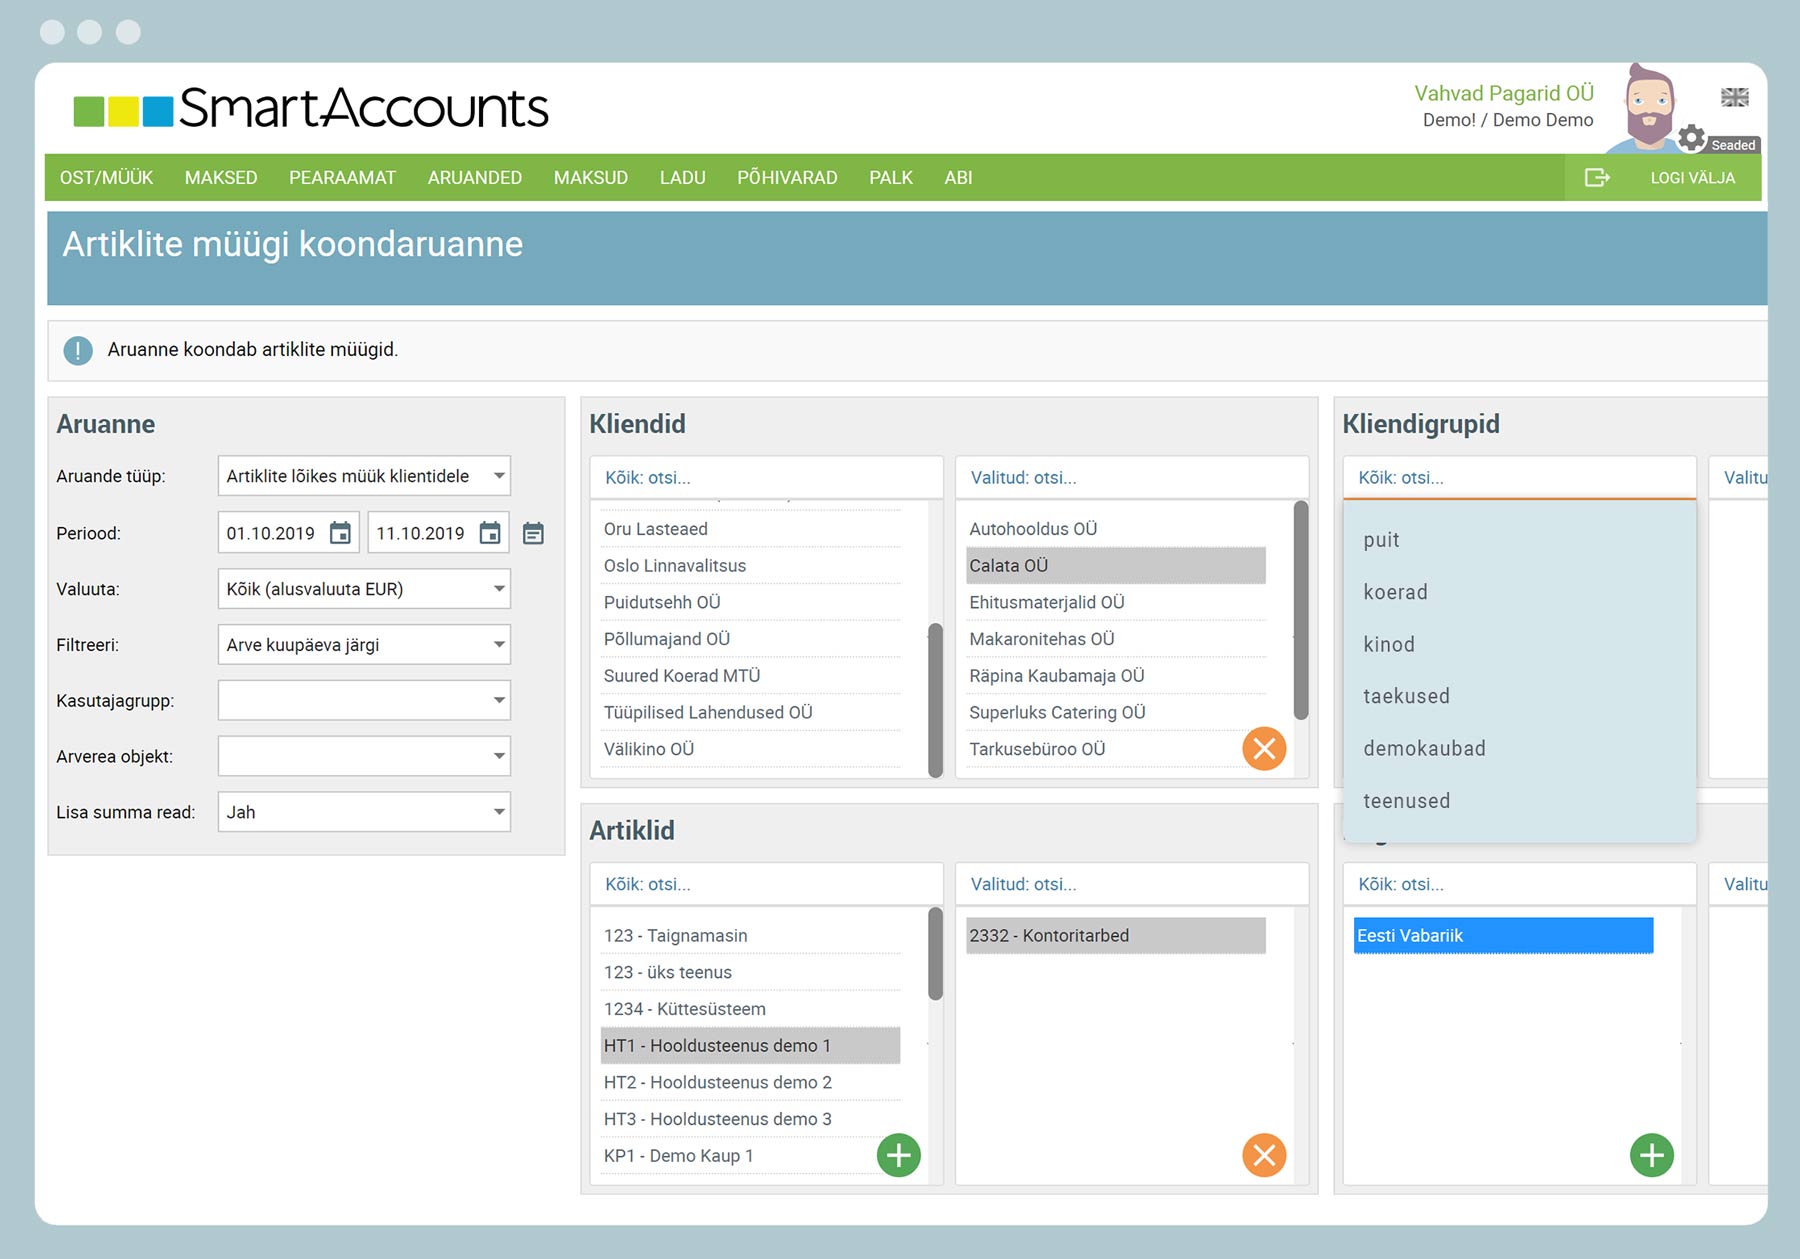Expand the Lisa summa read dropdown
The width and height of the screenshot is (1800, 1259).
[x=364, y=812]
